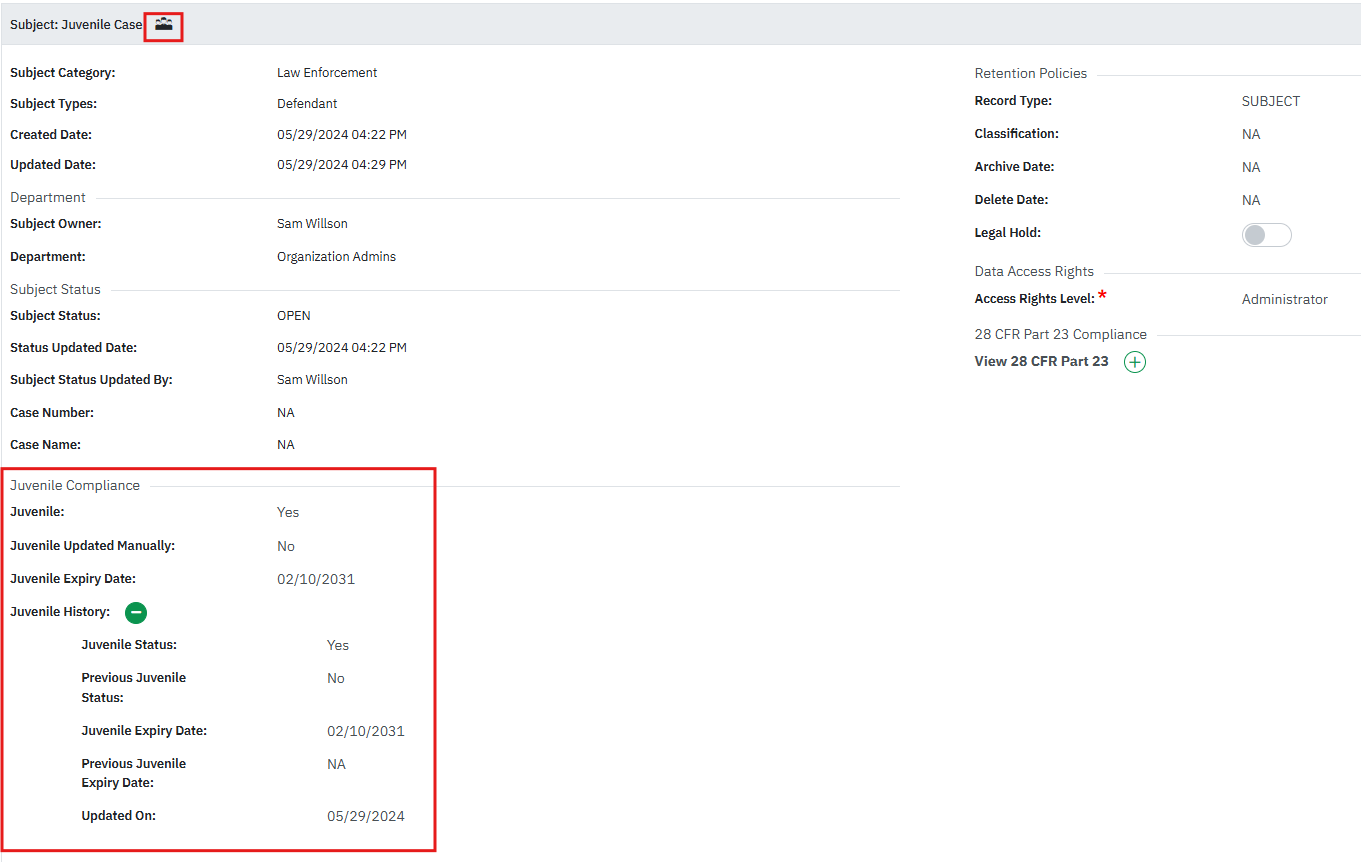
Task: Click the Delete Date value 'NA'
Action: pos(1251,200)
